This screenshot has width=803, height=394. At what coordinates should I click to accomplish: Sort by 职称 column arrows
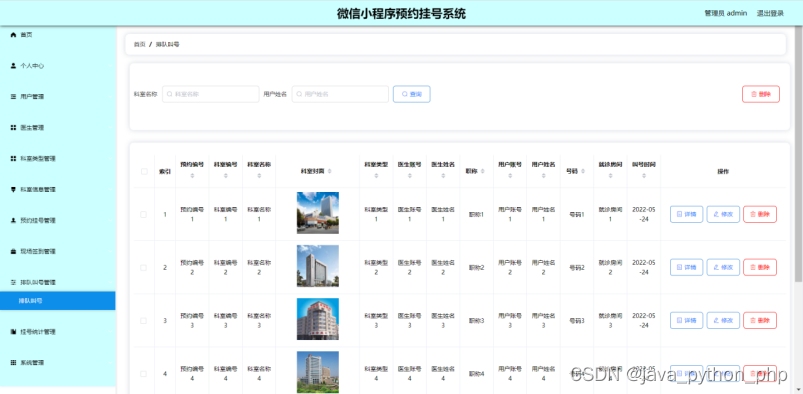coord(483,171)
